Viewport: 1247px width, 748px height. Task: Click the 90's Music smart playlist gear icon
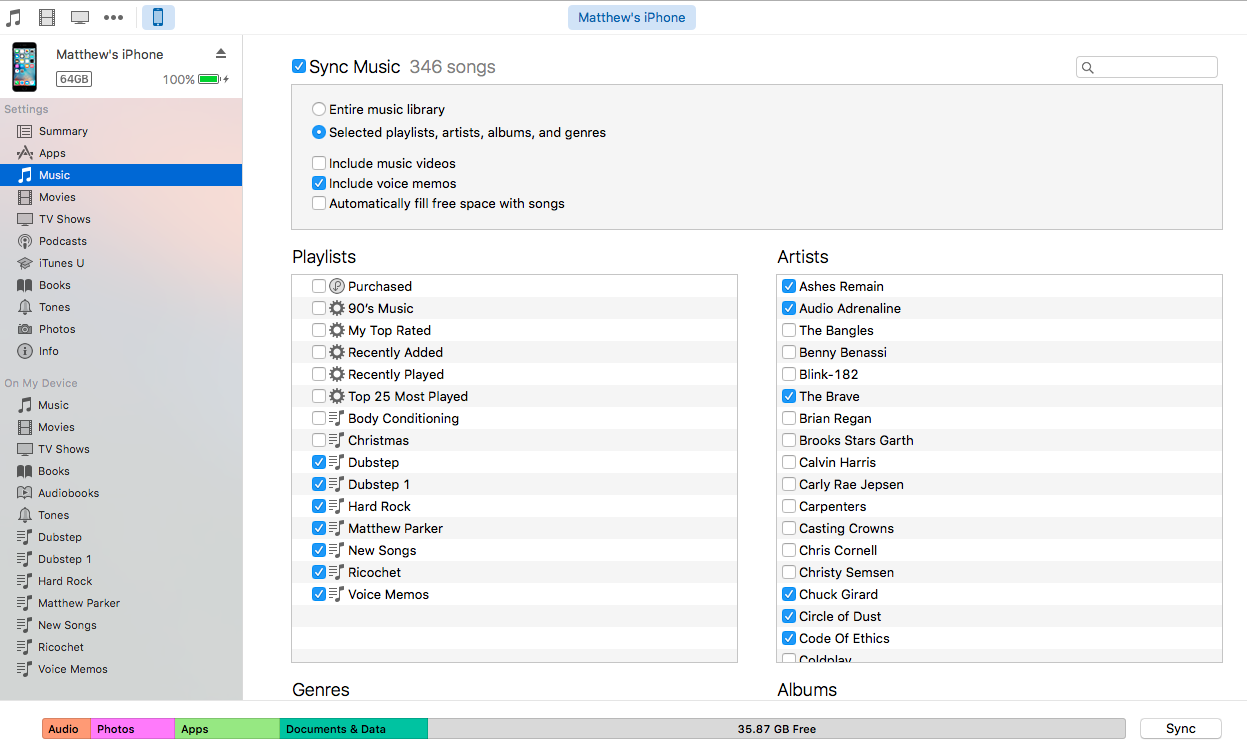[337, 308]
